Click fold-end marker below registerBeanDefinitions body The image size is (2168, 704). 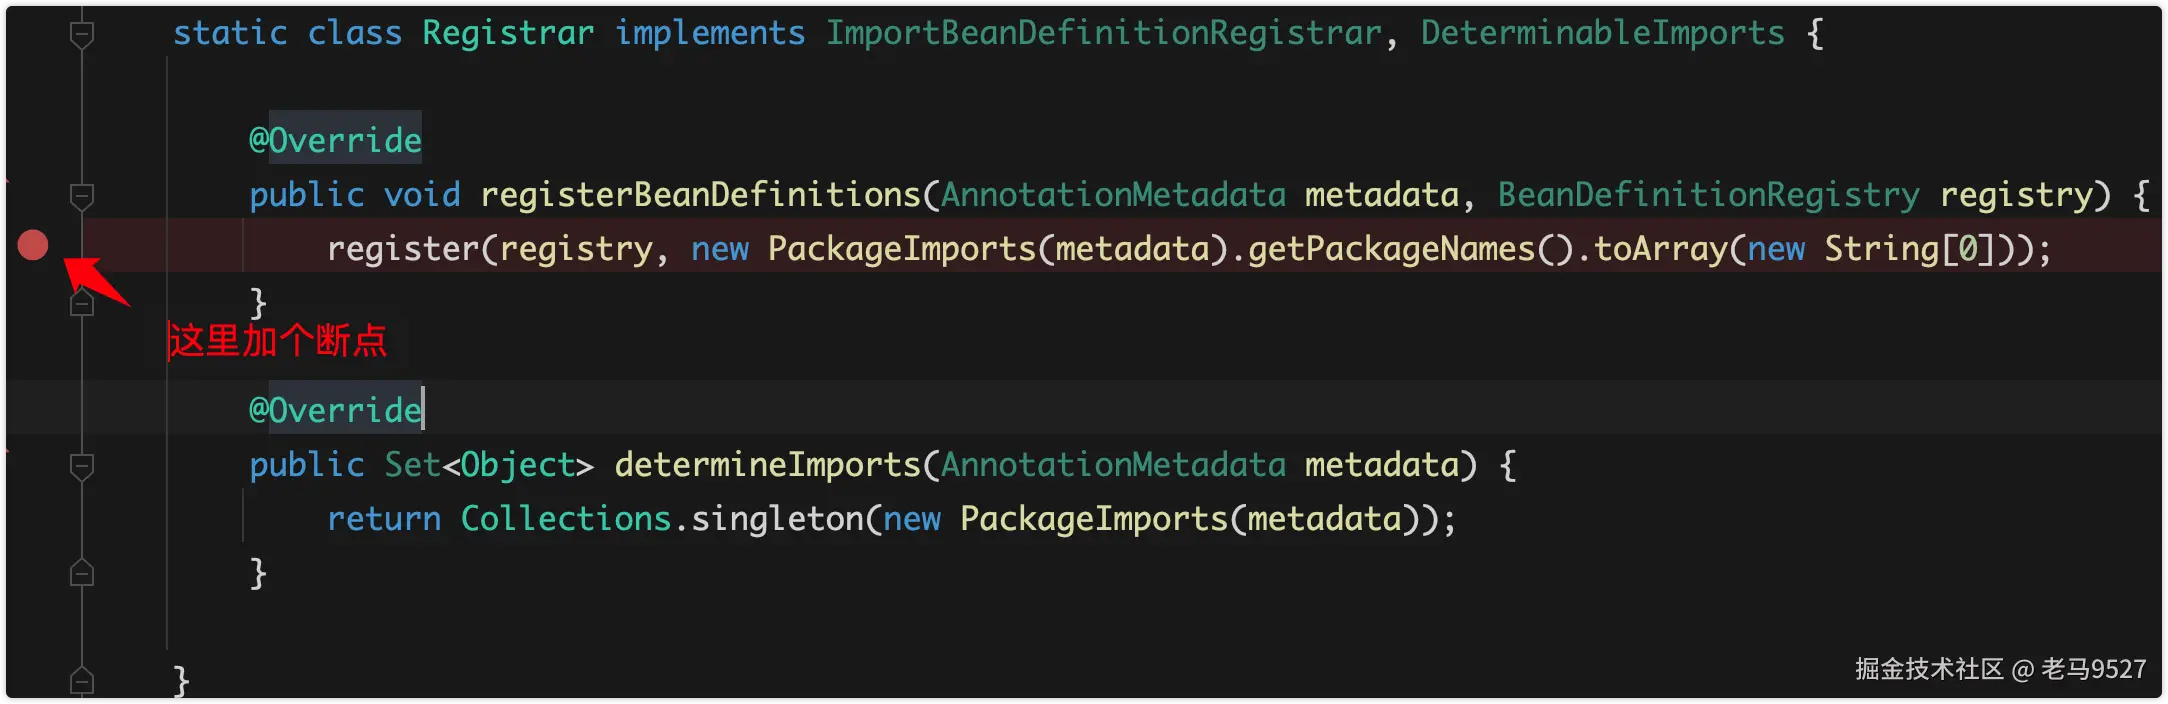tap(82, 303)
